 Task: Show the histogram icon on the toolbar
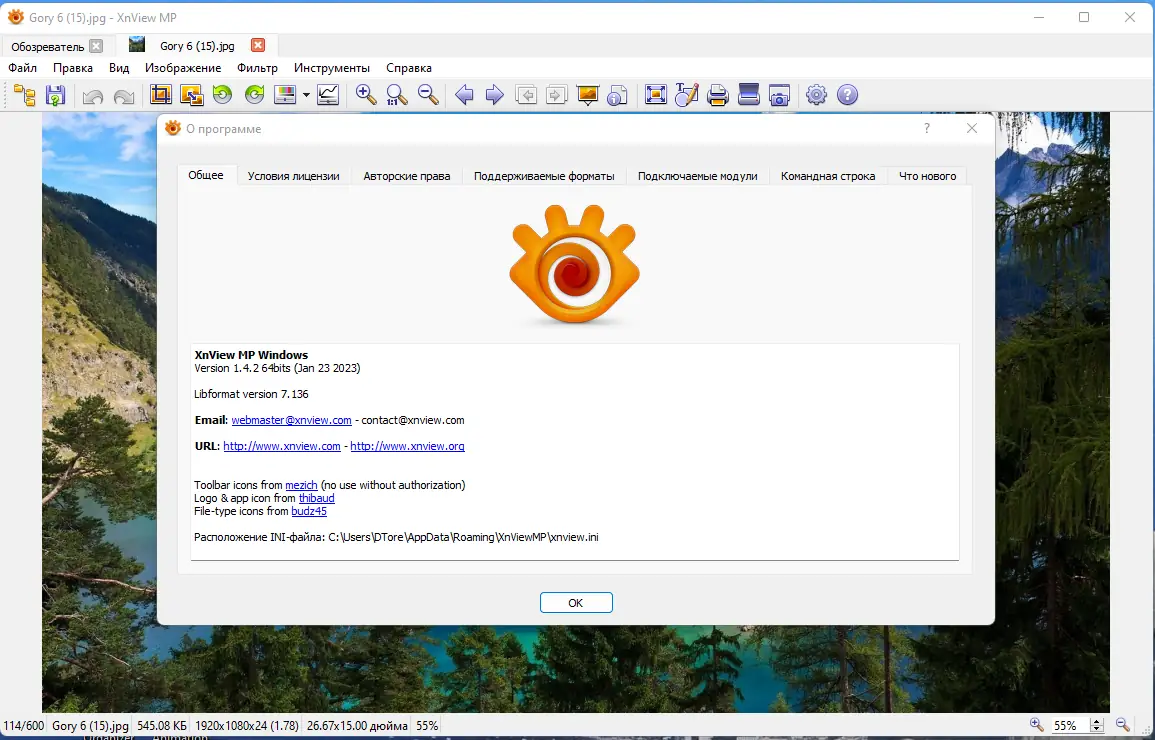tap(327, 95)
